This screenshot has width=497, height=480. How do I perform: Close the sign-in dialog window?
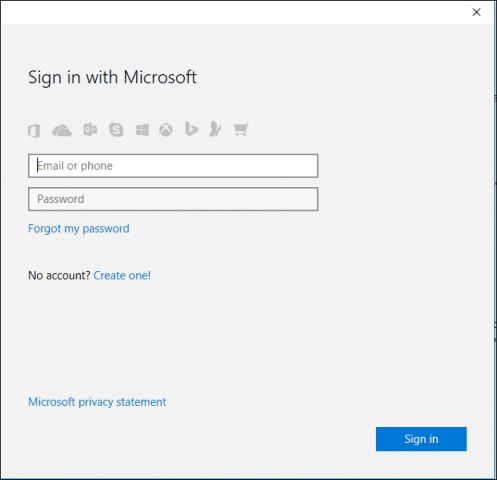tap(476, 12)
